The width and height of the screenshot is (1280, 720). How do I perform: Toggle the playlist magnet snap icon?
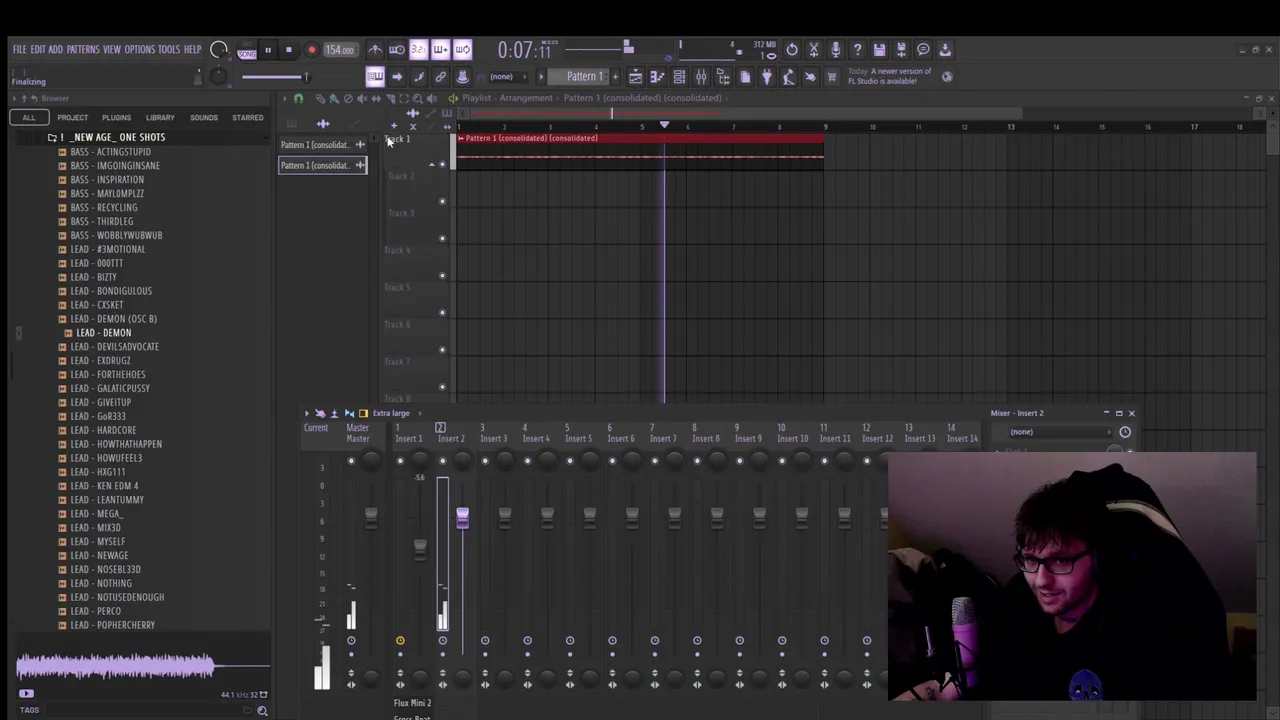pos(298,98)
